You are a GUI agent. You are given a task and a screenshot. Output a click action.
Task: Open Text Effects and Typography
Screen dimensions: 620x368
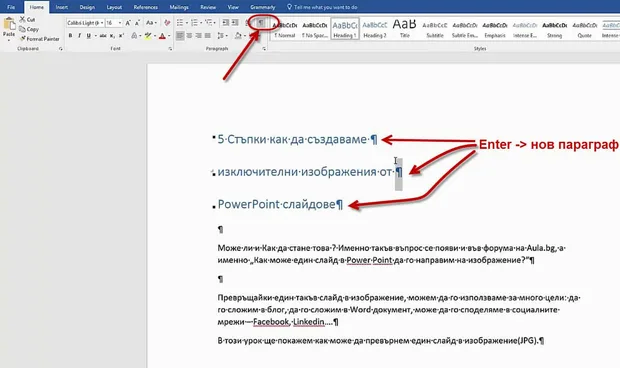134,36
